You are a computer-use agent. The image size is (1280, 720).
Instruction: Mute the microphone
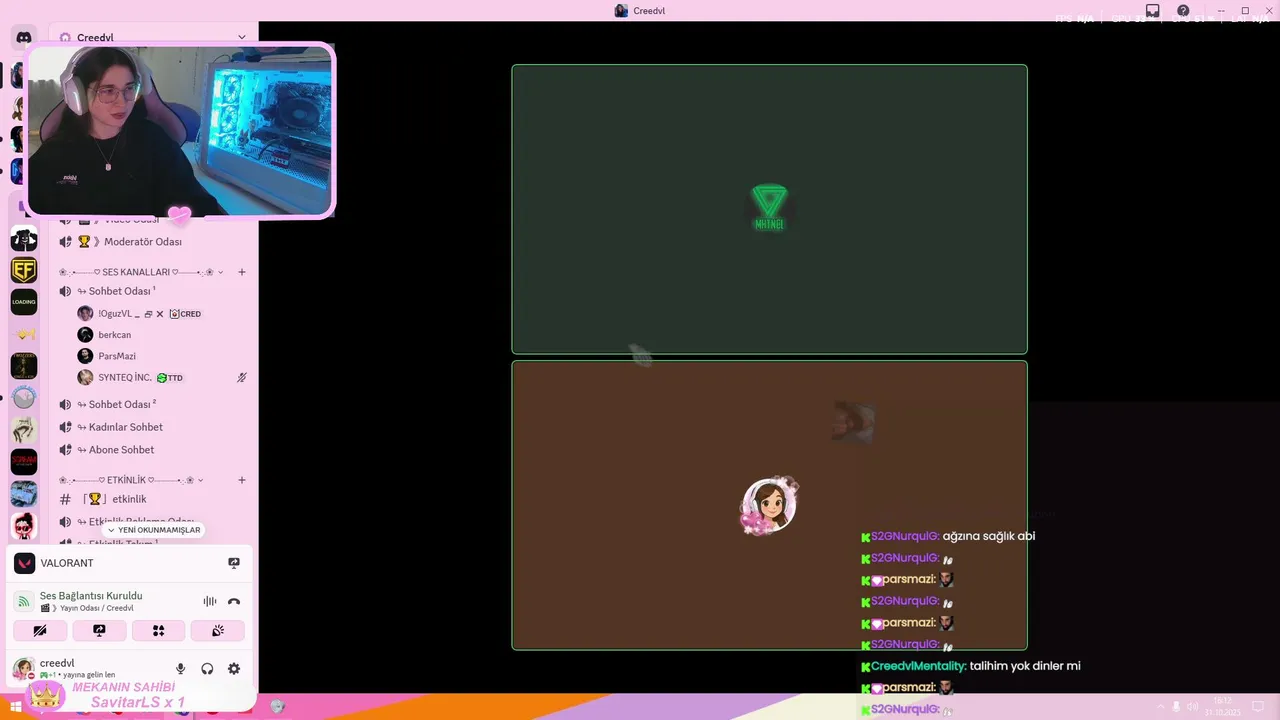(181, 669)
